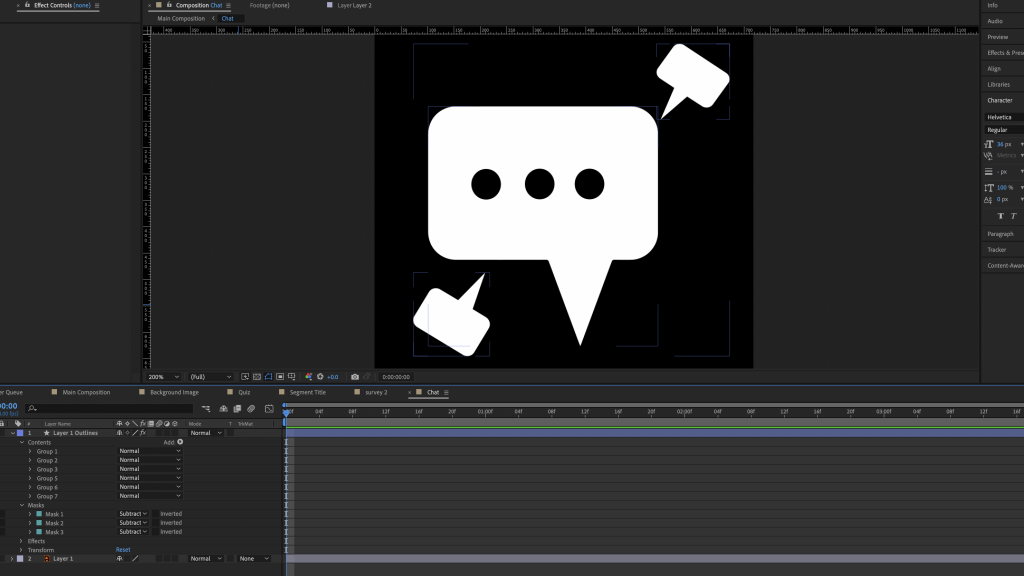1024x576 pixels.
Task: Toggle Inverted checkbox for Mask 2
Action: 155,523
